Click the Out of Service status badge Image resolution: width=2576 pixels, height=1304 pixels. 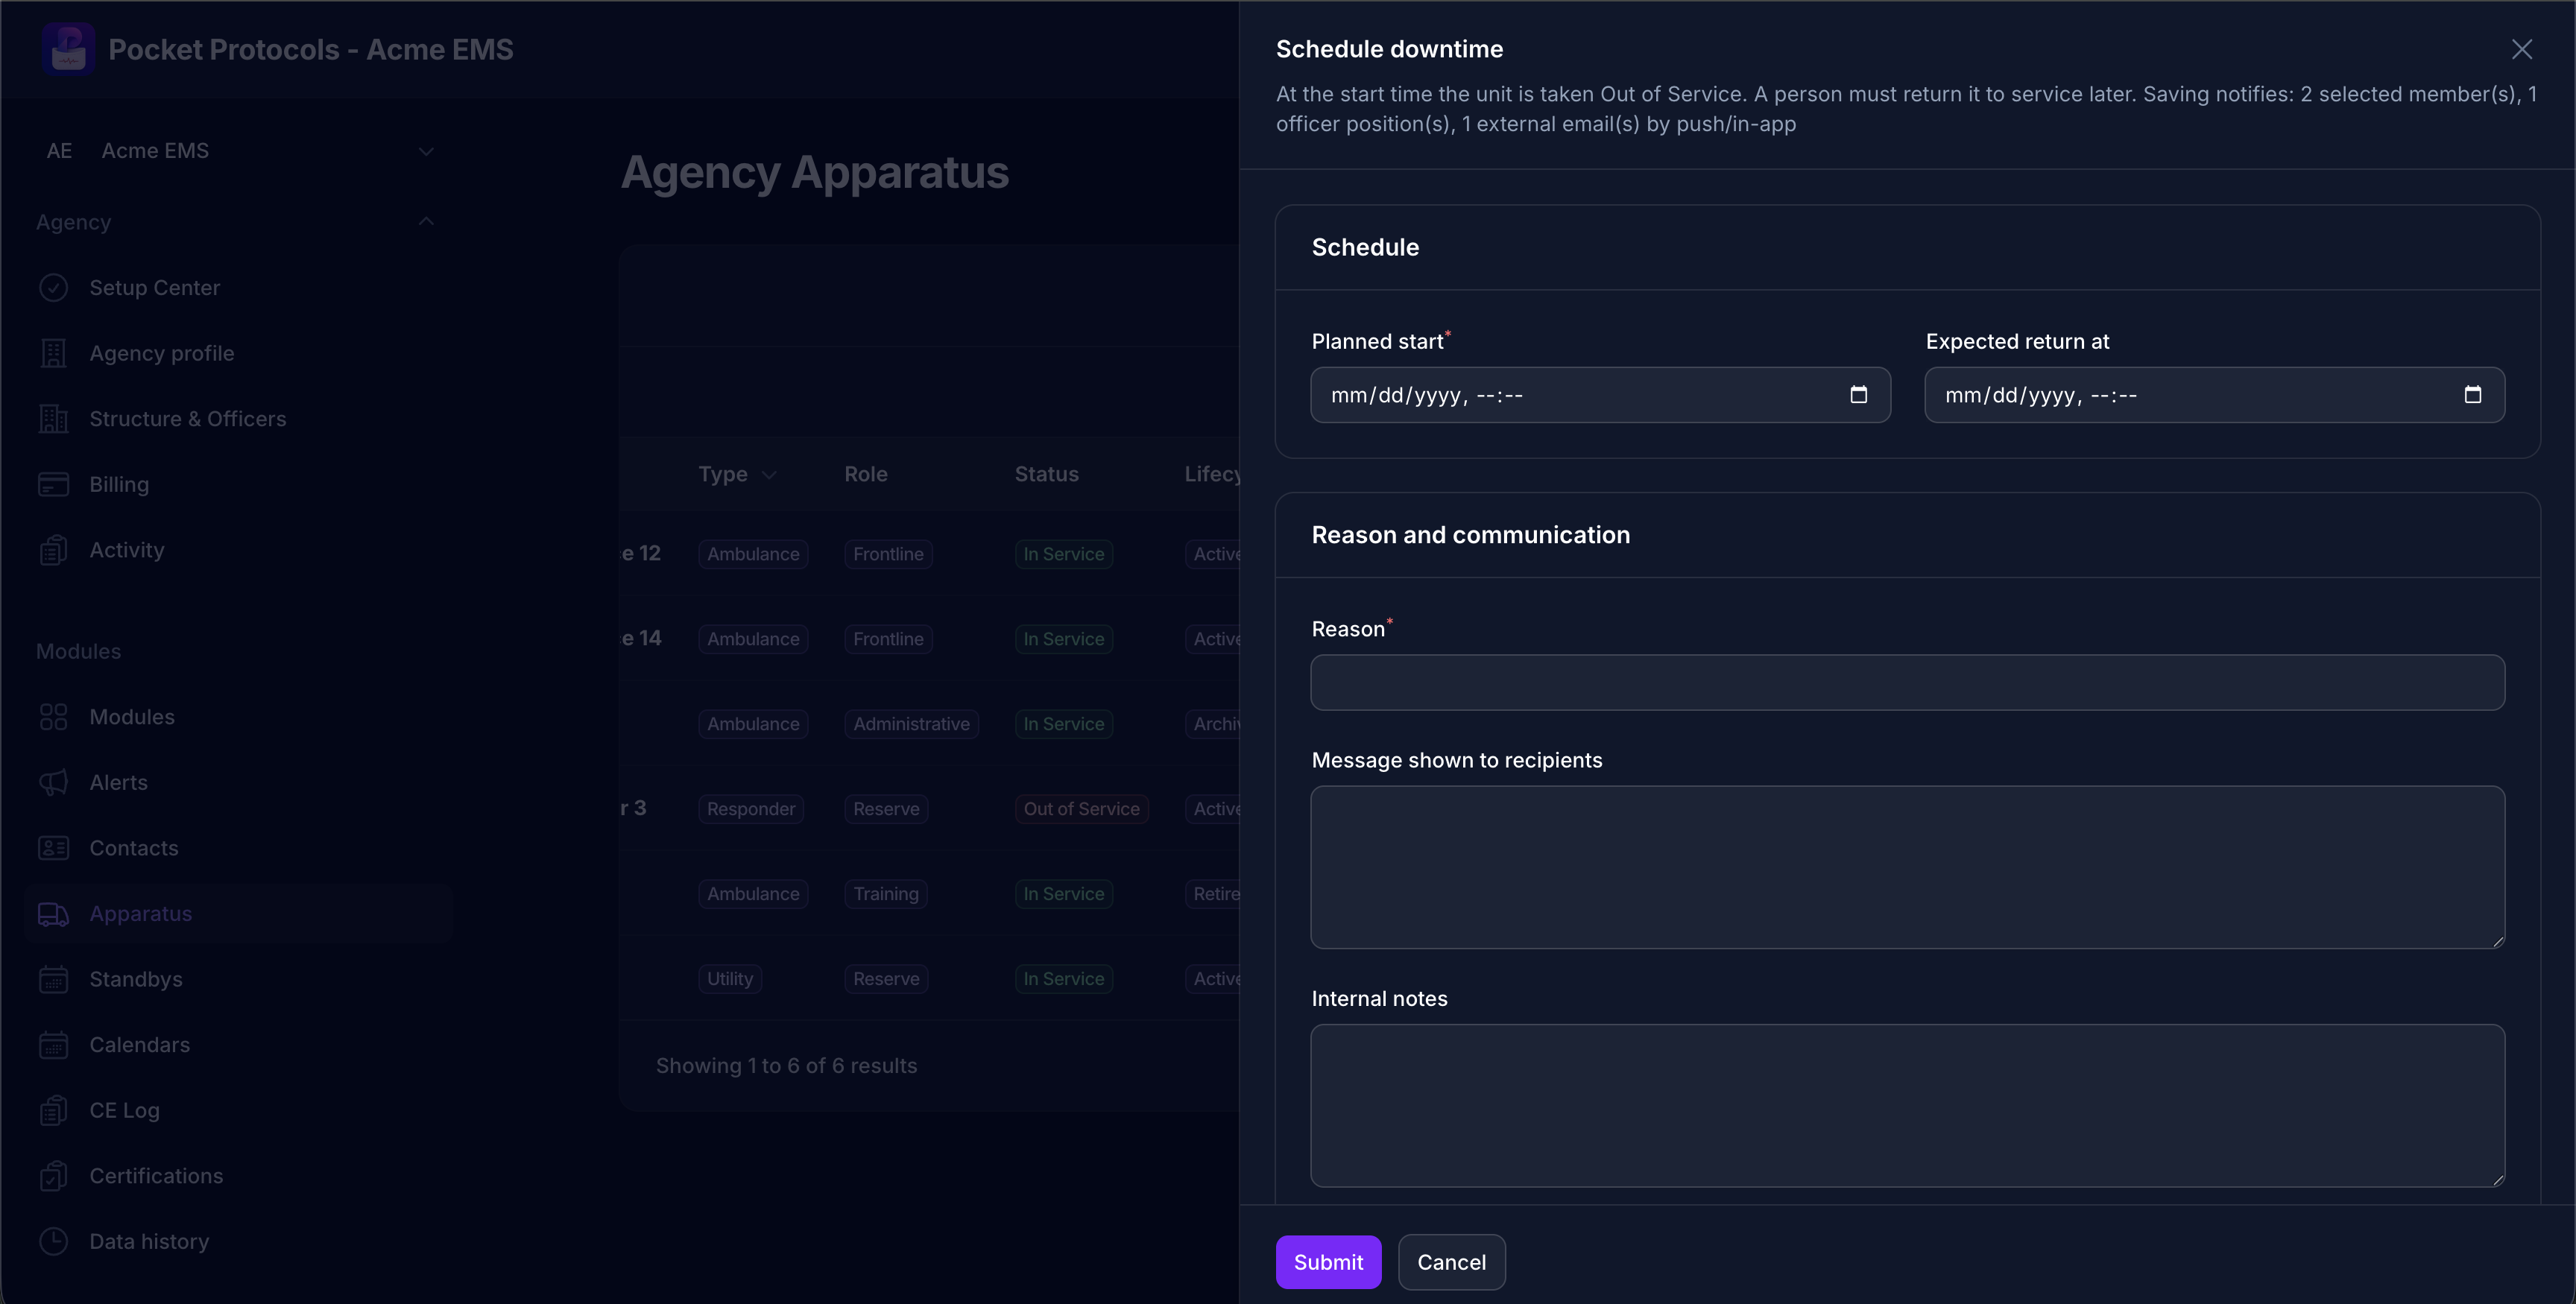(1081, 809)
